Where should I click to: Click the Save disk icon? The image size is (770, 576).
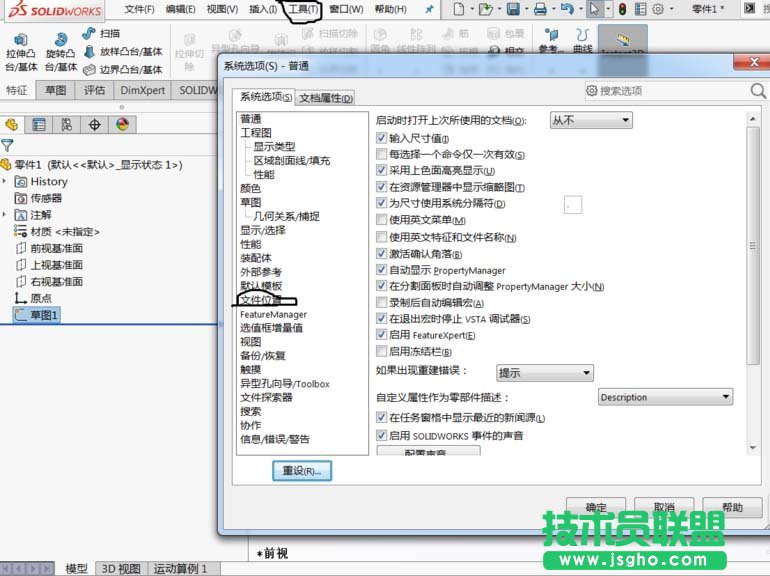pyautogui.click(x=513, y=9)
